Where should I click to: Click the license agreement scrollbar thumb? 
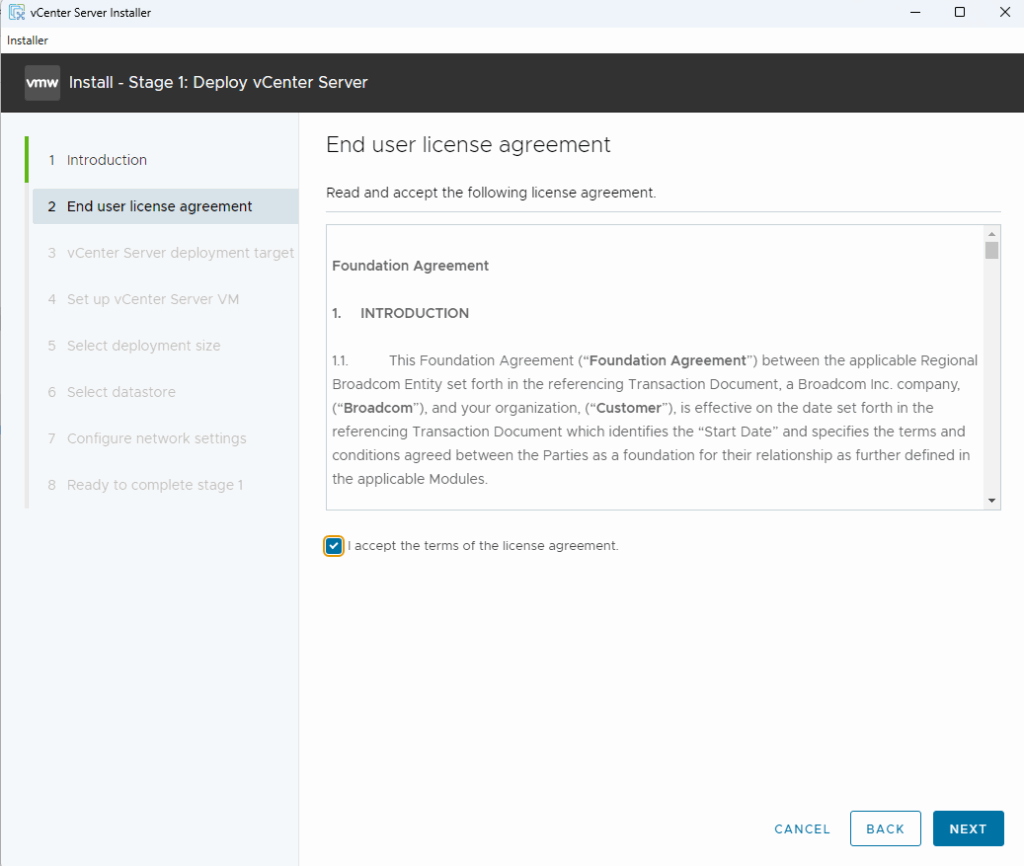coord(992,250)
